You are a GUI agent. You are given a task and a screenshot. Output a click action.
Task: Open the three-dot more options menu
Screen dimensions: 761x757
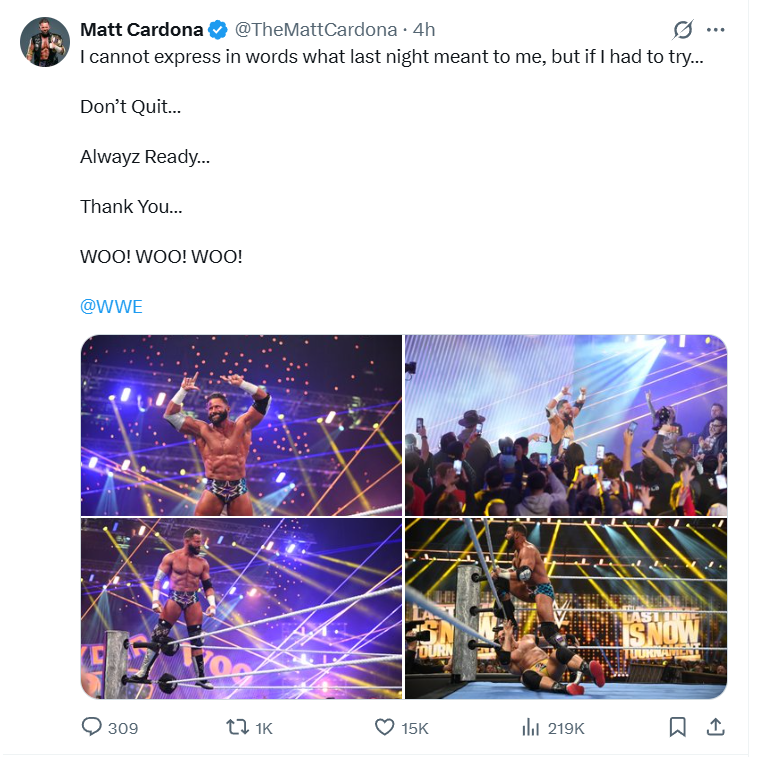pos(715,30)
